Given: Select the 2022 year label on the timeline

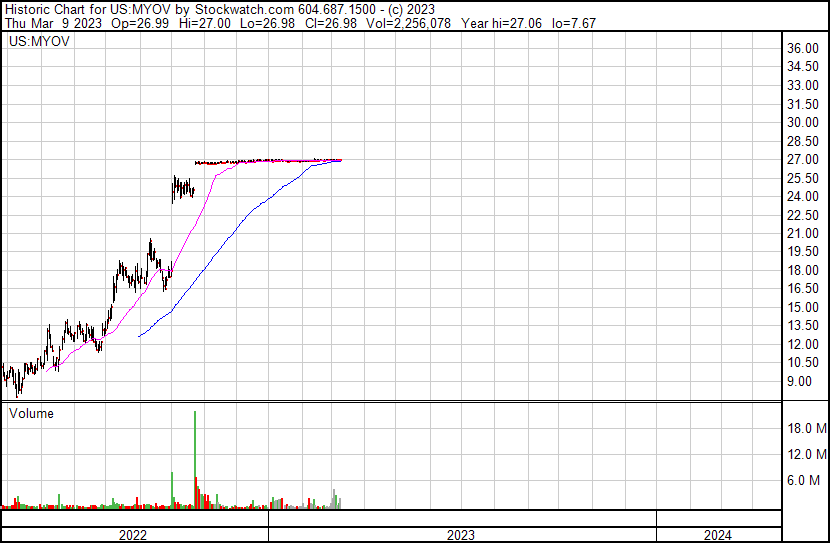Looking at the screenshot, I should pos(133,535).
